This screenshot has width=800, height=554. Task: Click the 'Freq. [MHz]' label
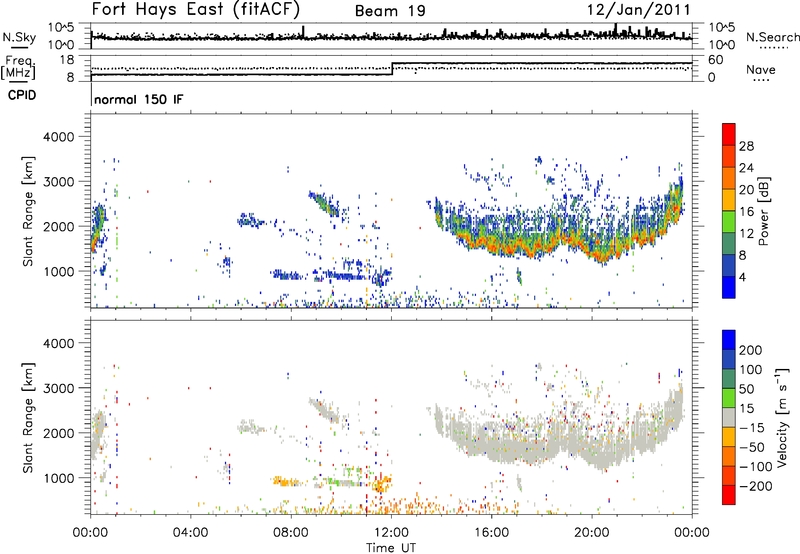[x=19, y=67]
